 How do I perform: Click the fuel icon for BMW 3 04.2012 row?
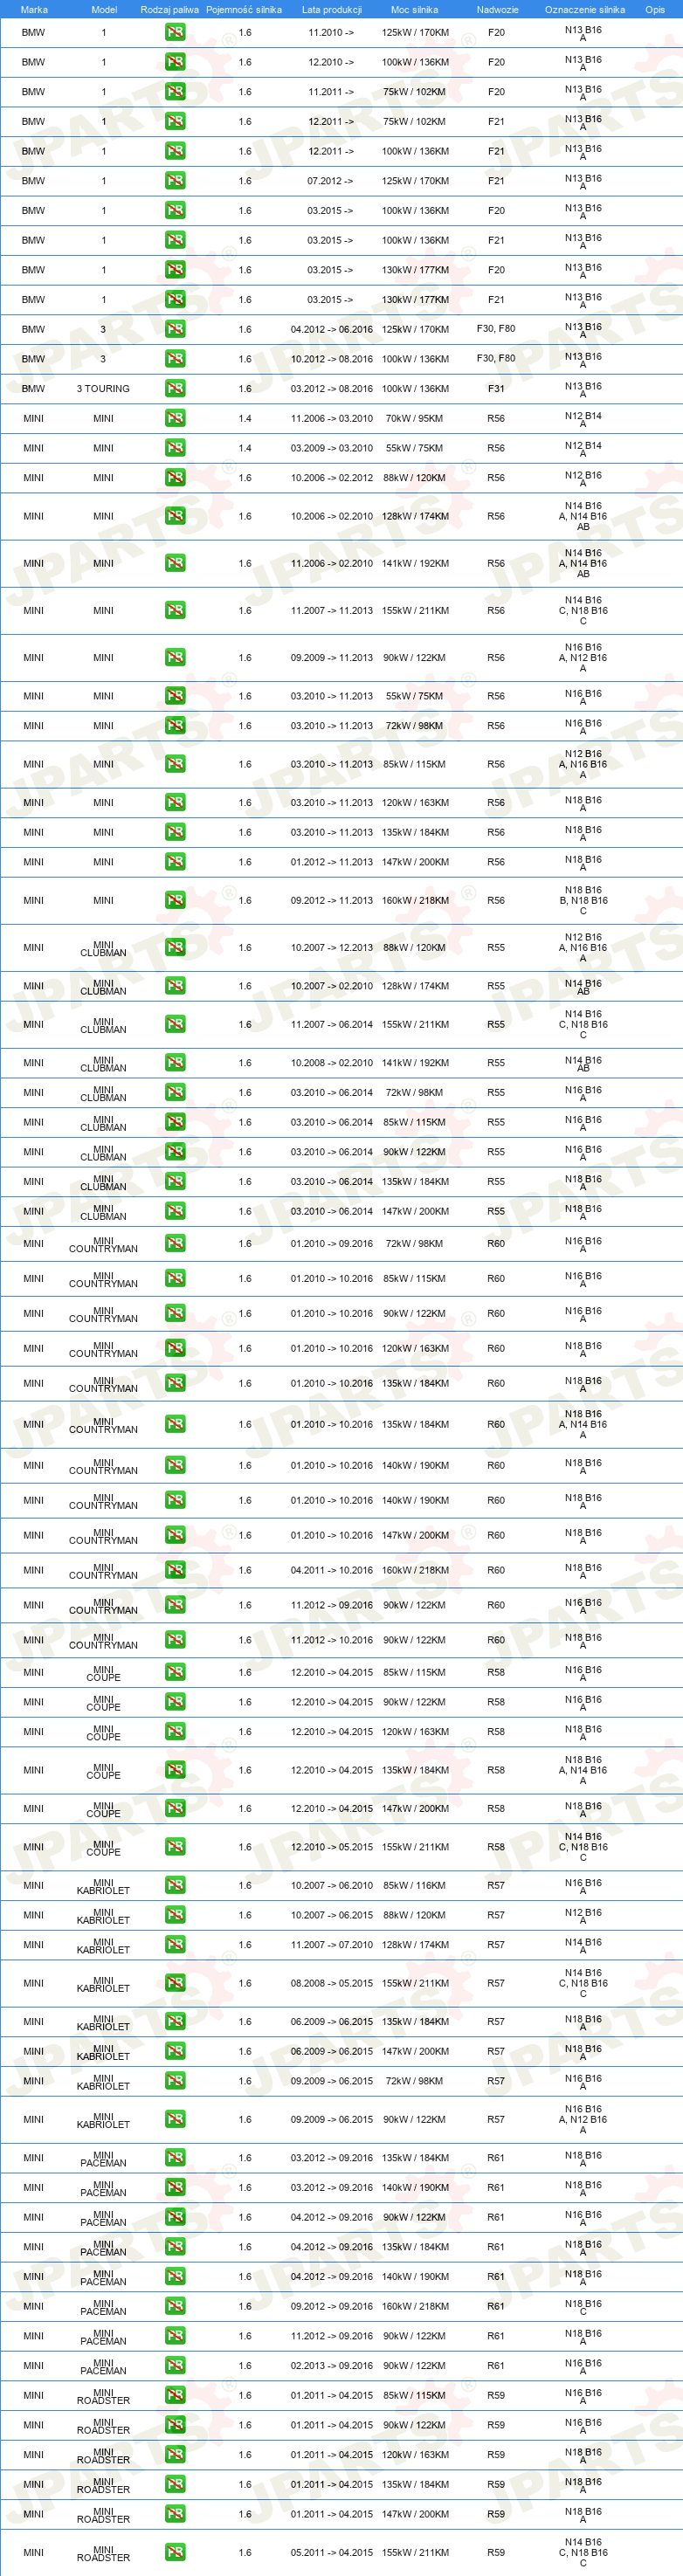click(x=175, y=329)
